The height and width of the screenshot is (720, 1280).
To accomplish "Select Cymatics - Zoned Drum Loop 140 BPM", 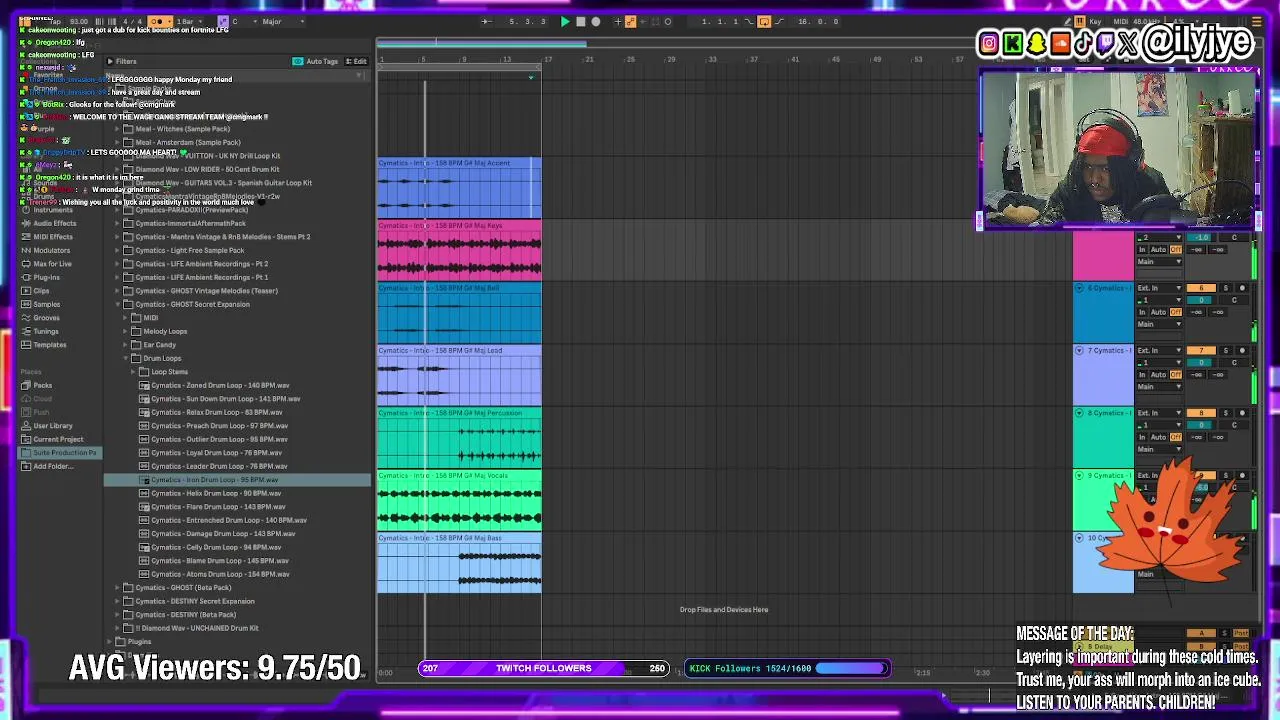I will coord(220,385).
